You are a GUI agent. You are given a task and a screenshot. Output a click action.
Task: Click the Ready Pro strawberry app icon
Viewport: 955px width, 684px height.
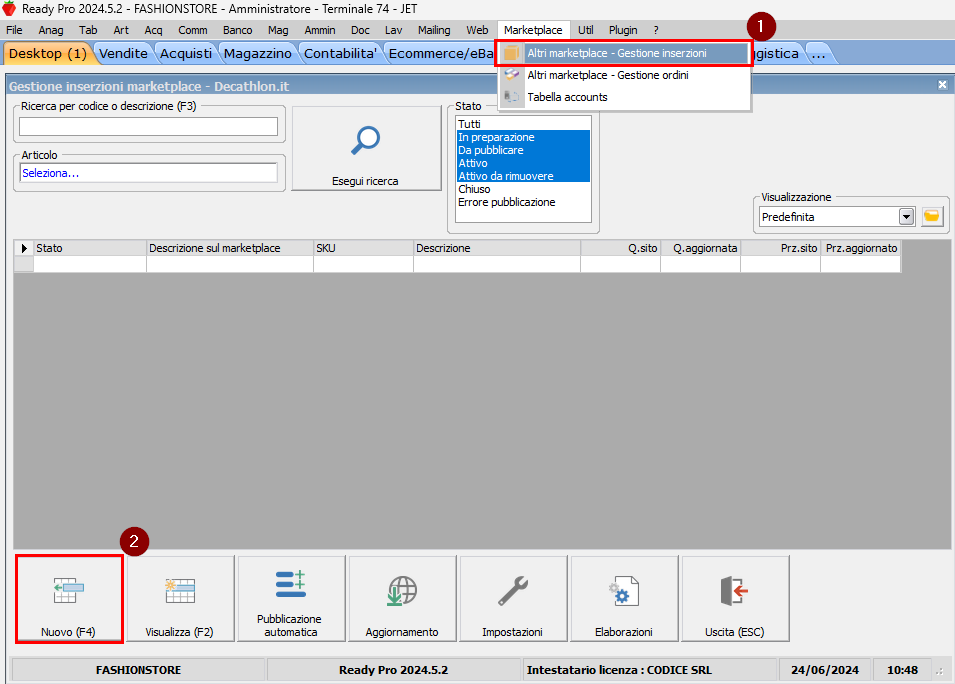tap(9, 9)
